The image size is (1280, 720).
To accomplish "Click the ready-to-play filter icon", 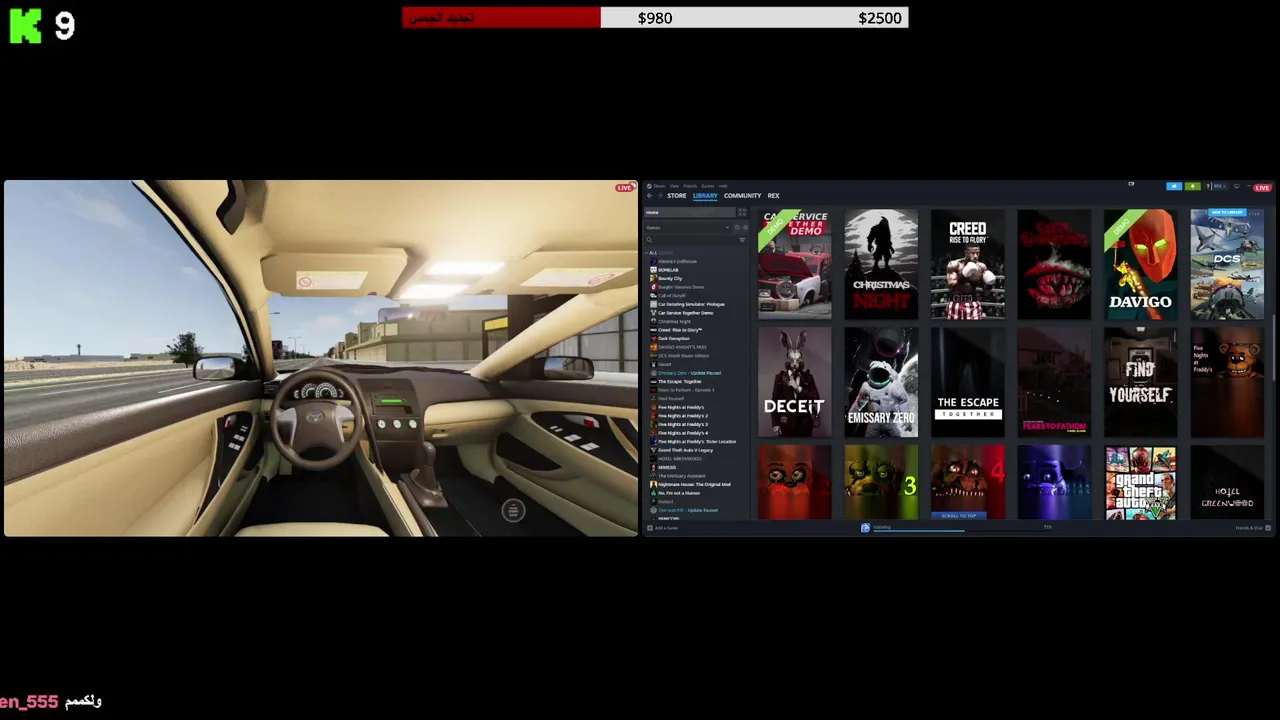I will click(746, 228).
